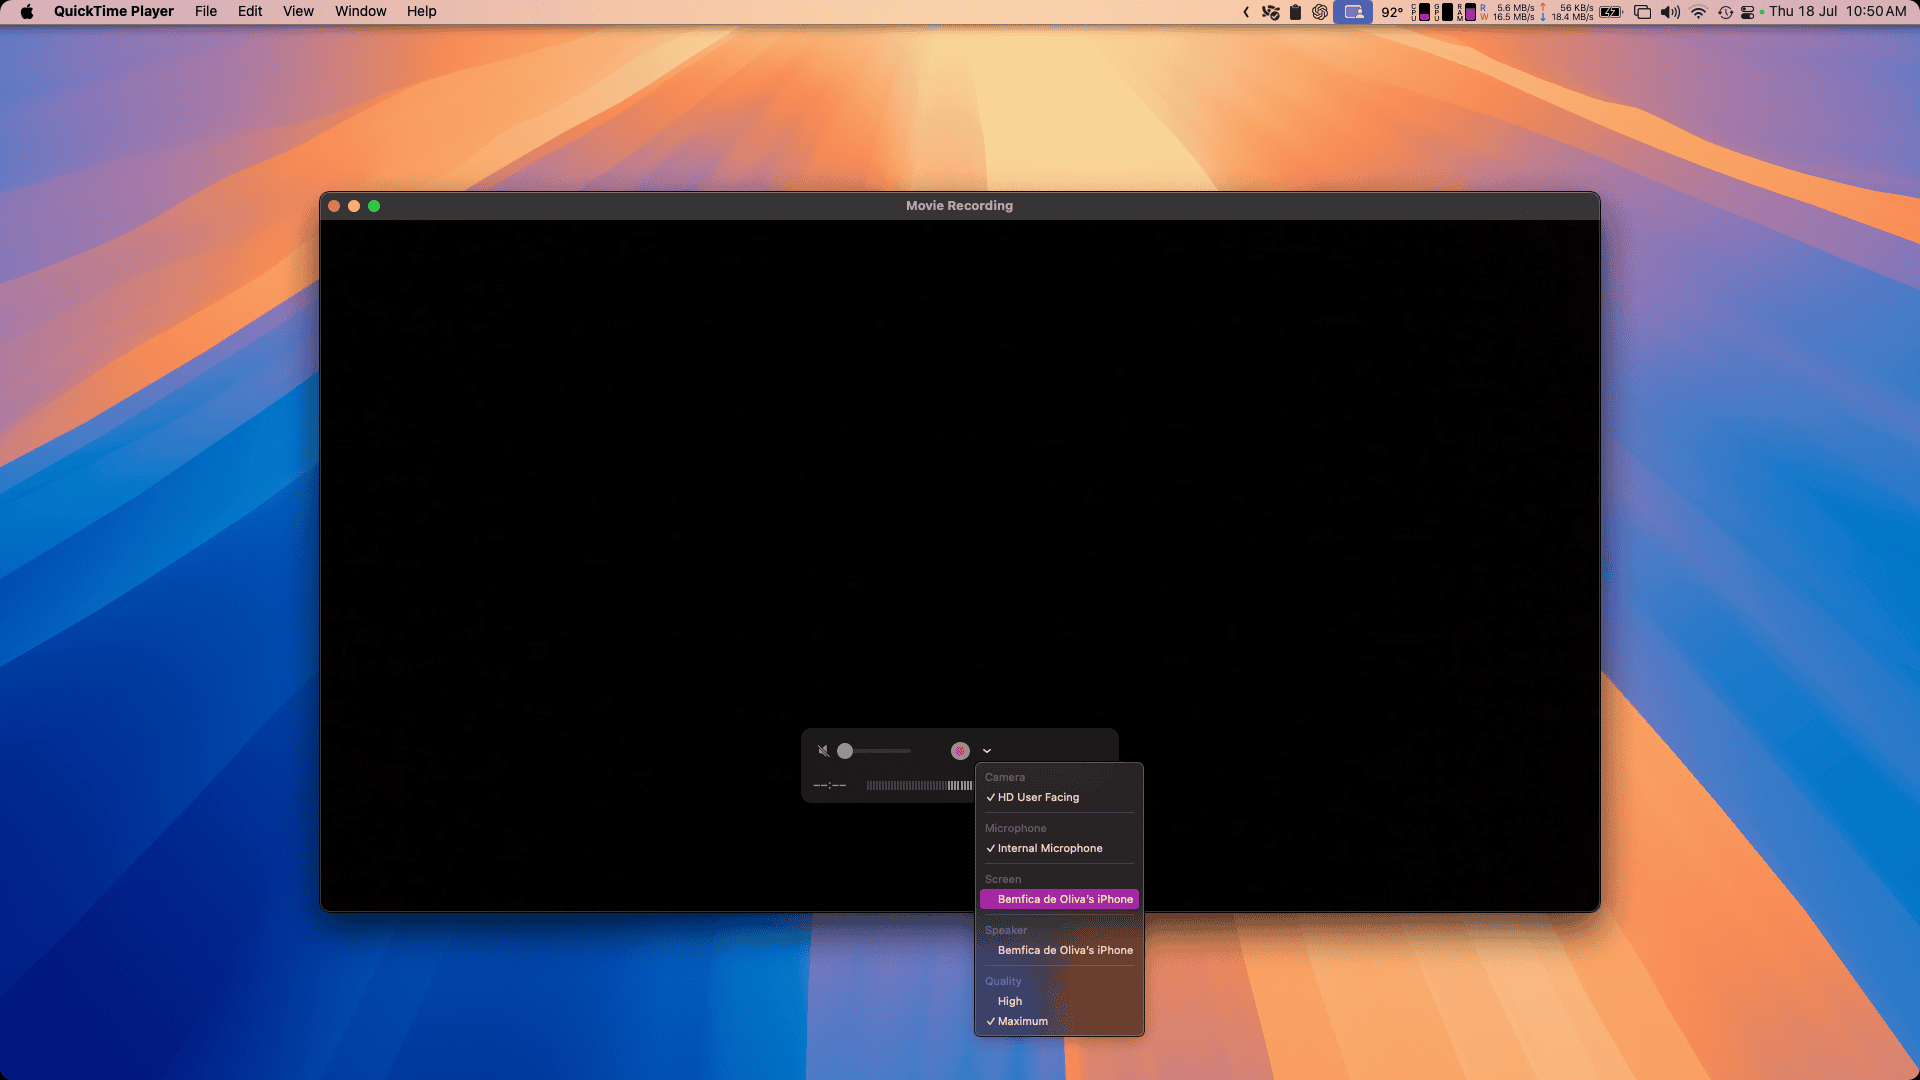Click the audio level meter in the controls
1920x1080 pixels.
coord(915,786)
